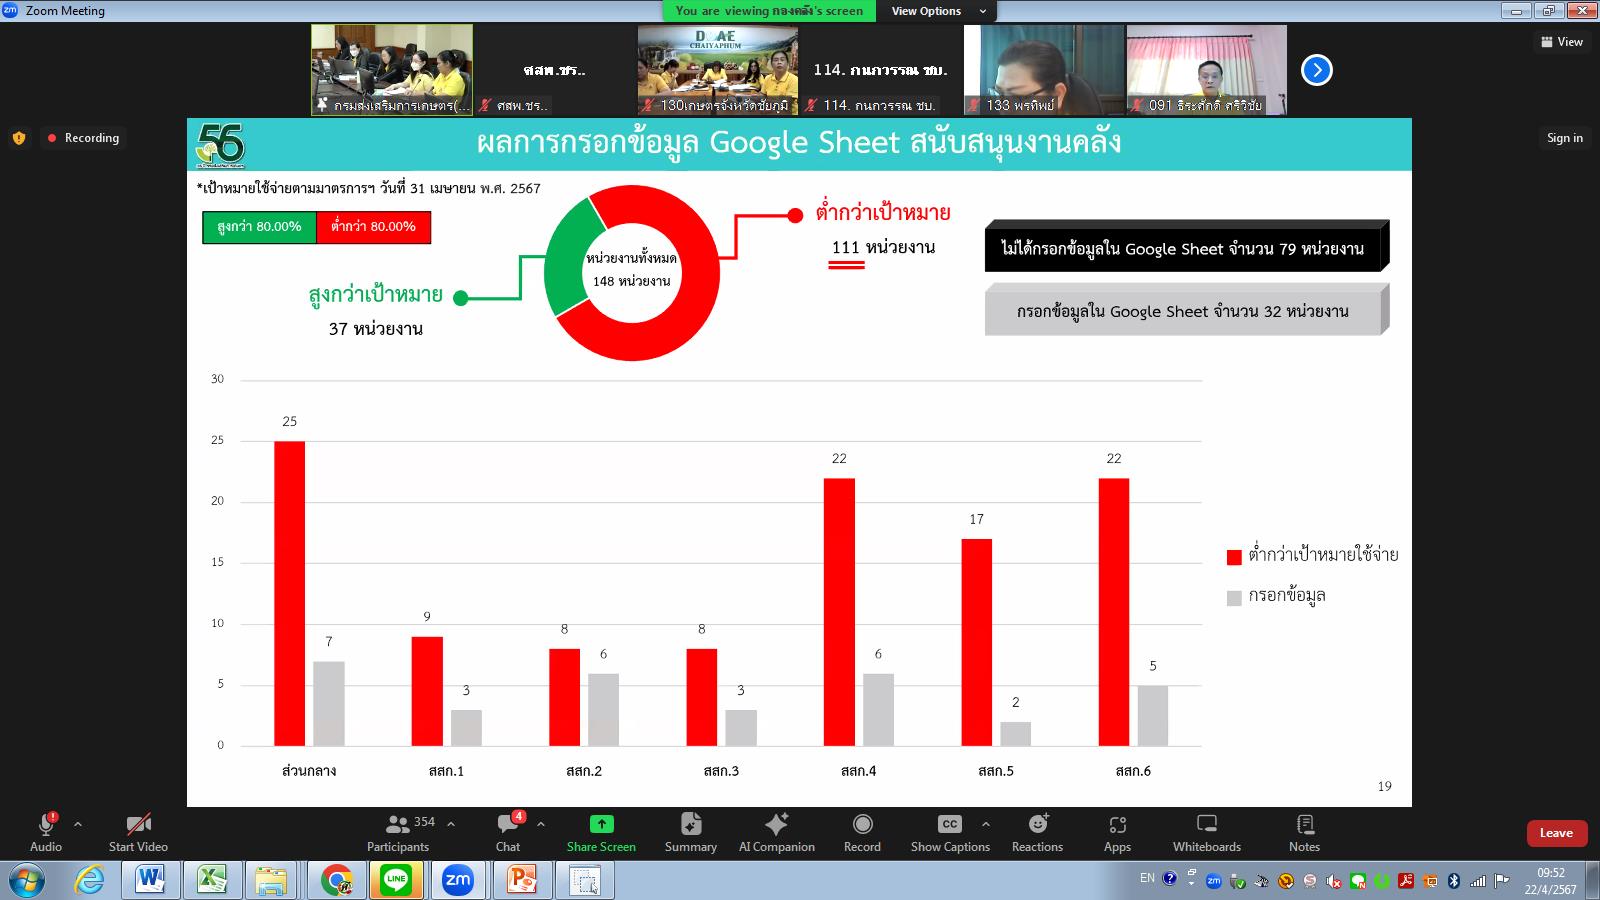Toggle Start Video on
The height and width of the screenshot is (900, 1600).
point(138,832)
